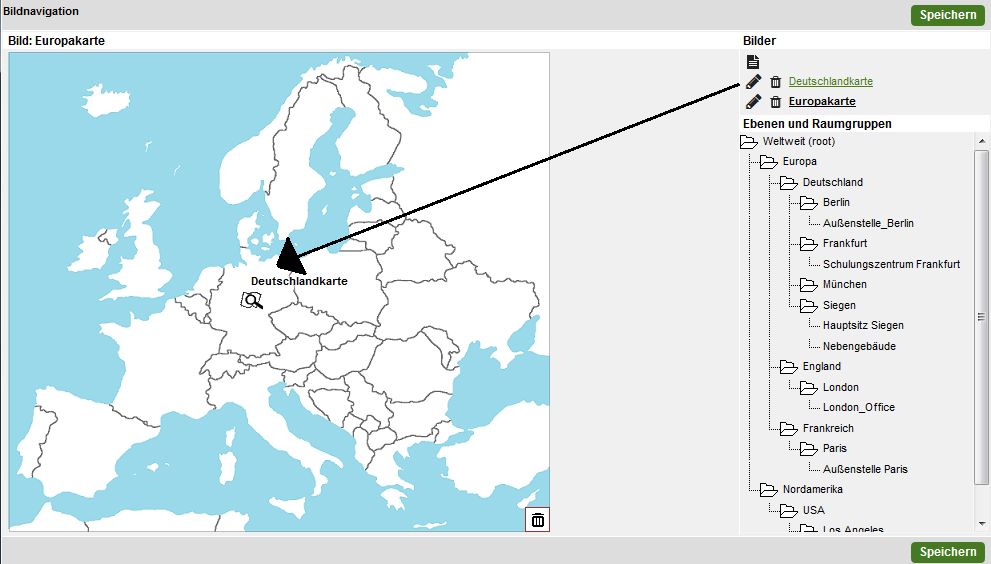This screenshot has height=564, width=991.
Task: Collapse the Frankreich folder icon
Action: tap(789, 429)
